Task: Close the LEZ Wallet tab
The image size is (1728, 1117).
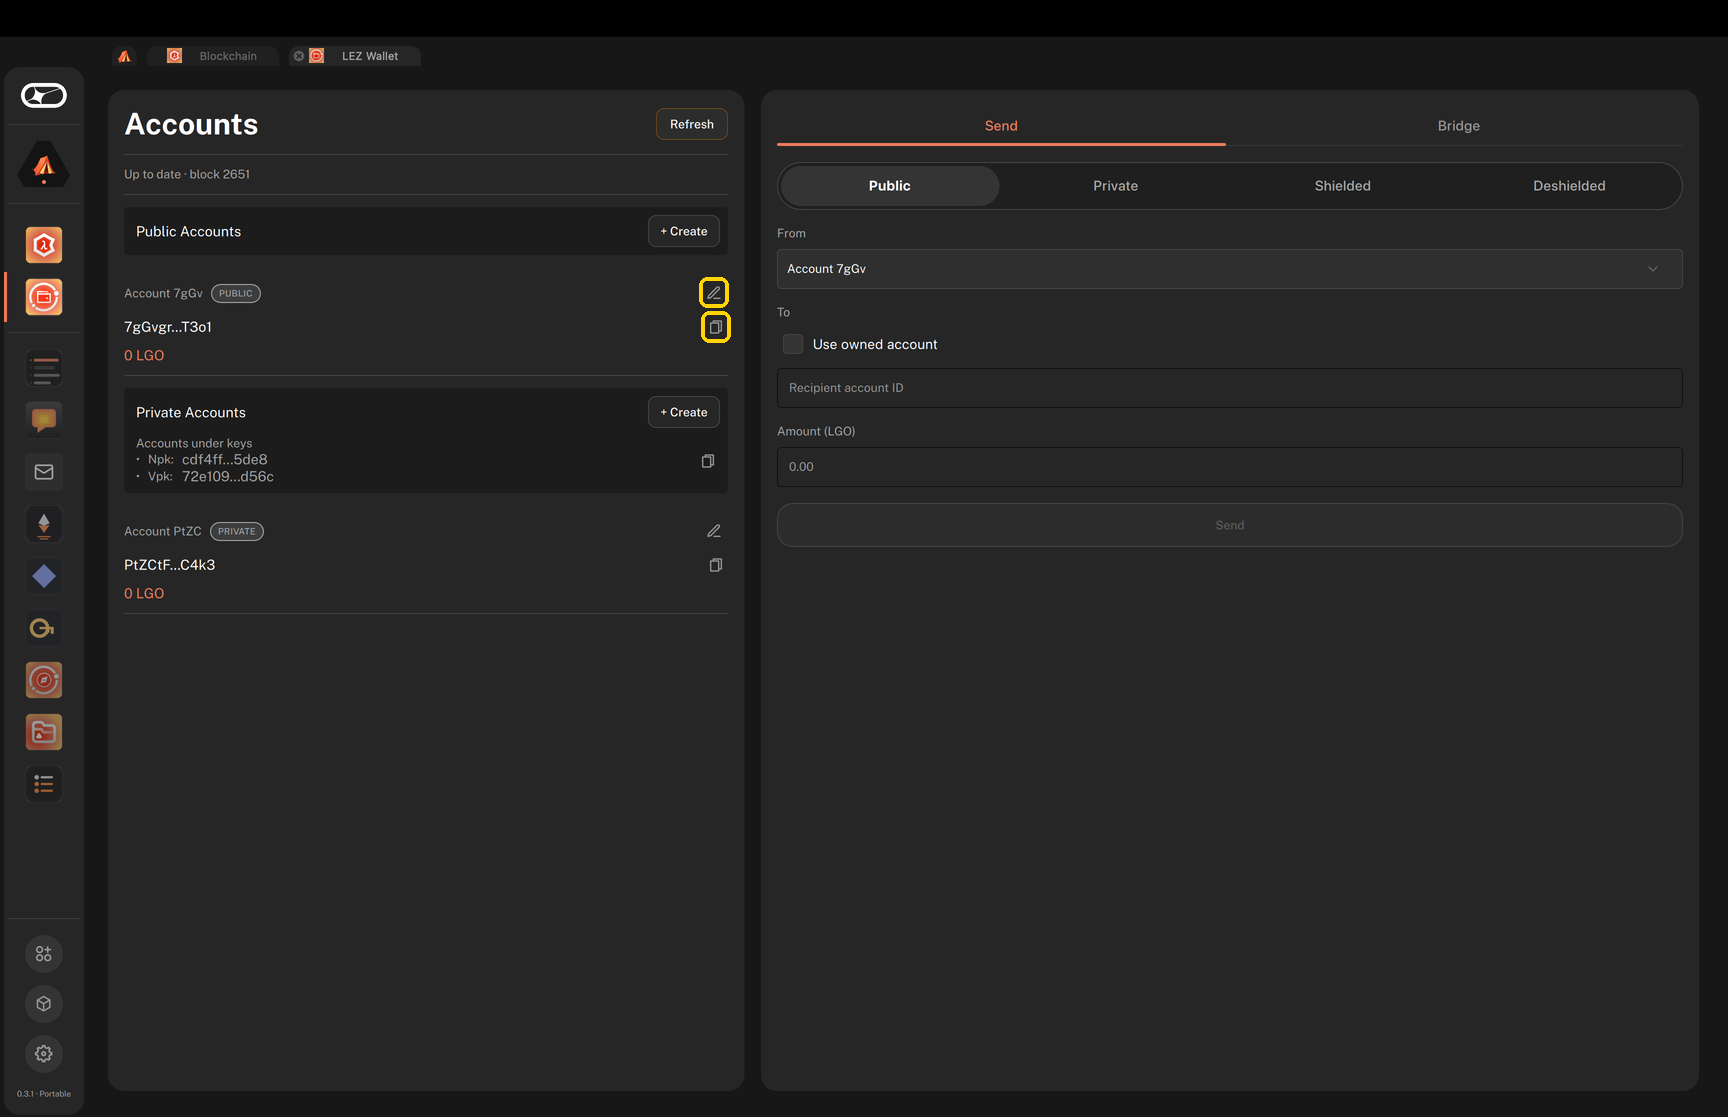Action: [x=299, y=56]
